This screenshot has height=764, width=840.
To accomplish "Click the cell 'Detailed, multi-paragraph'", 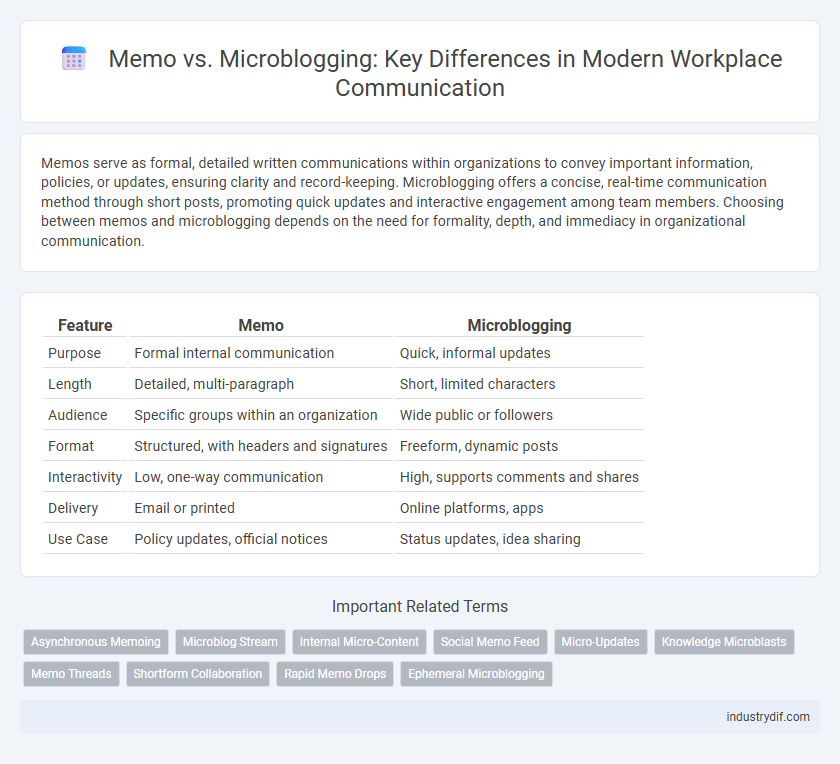I will pyautogui.click(x=261, y=384).
